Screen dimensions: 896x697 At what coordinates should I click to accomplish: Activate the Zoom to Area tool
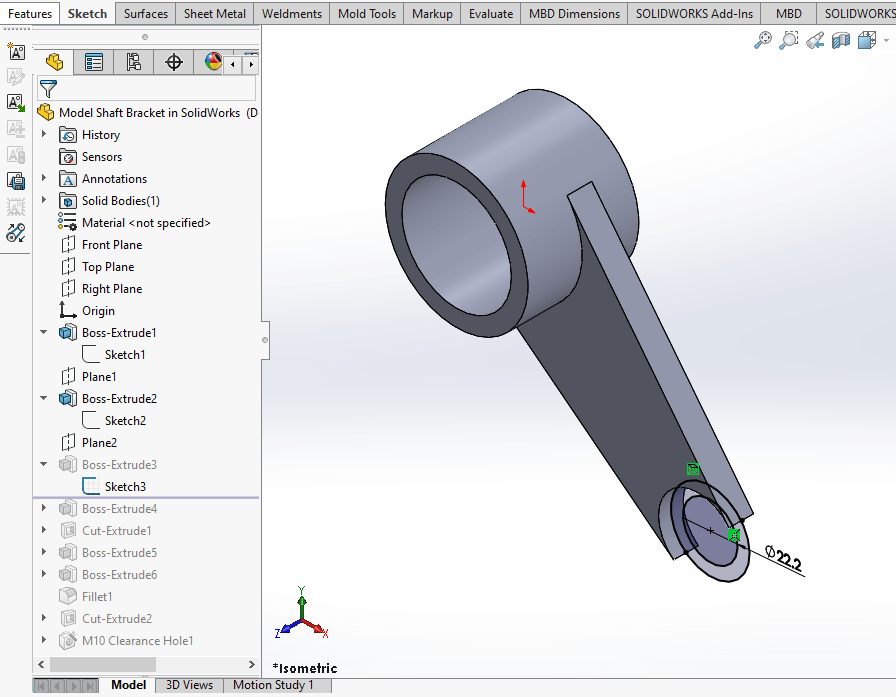coord(788,40)
